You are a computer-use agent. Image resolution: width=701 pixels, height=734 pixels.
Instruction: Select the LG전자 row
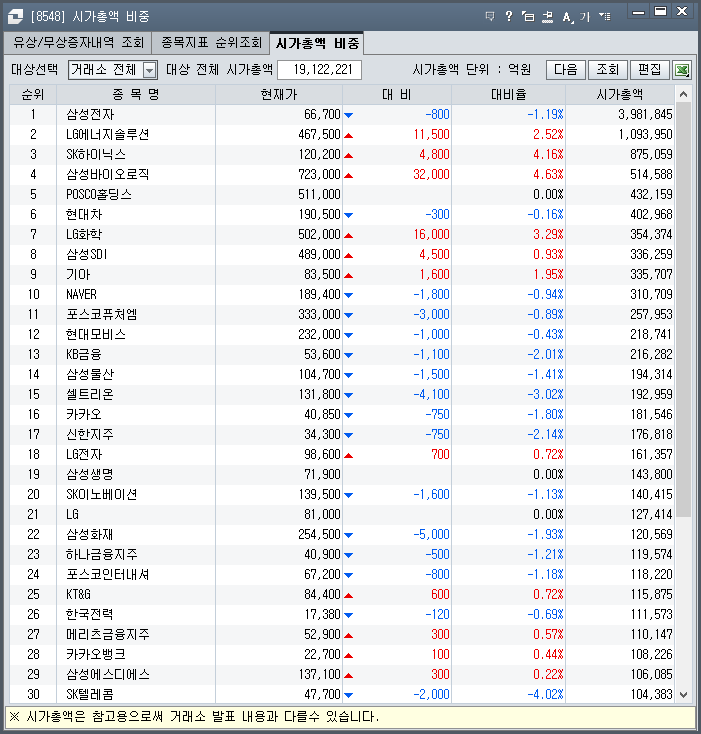(342, 455)
